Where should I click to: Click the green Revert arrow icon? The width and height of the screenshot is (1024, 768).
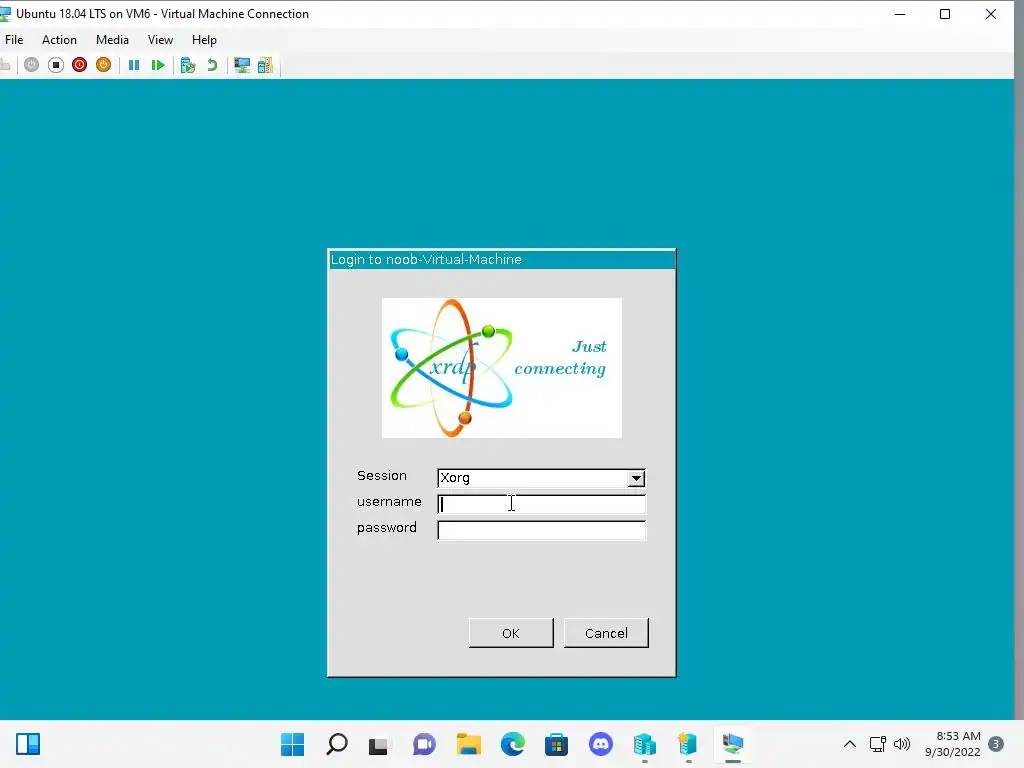[212, 65]
